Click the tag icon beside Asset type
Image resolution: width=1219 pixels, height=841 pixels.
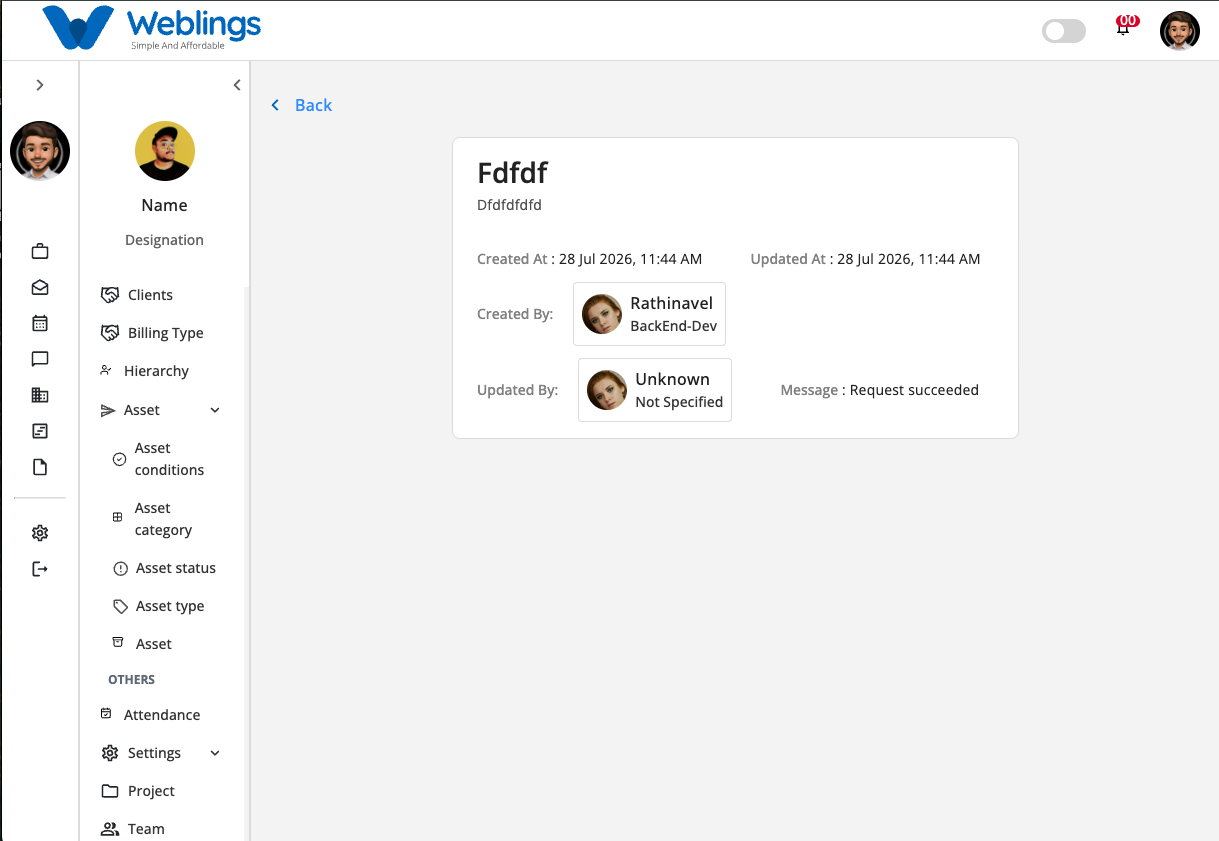pos(120,606)
